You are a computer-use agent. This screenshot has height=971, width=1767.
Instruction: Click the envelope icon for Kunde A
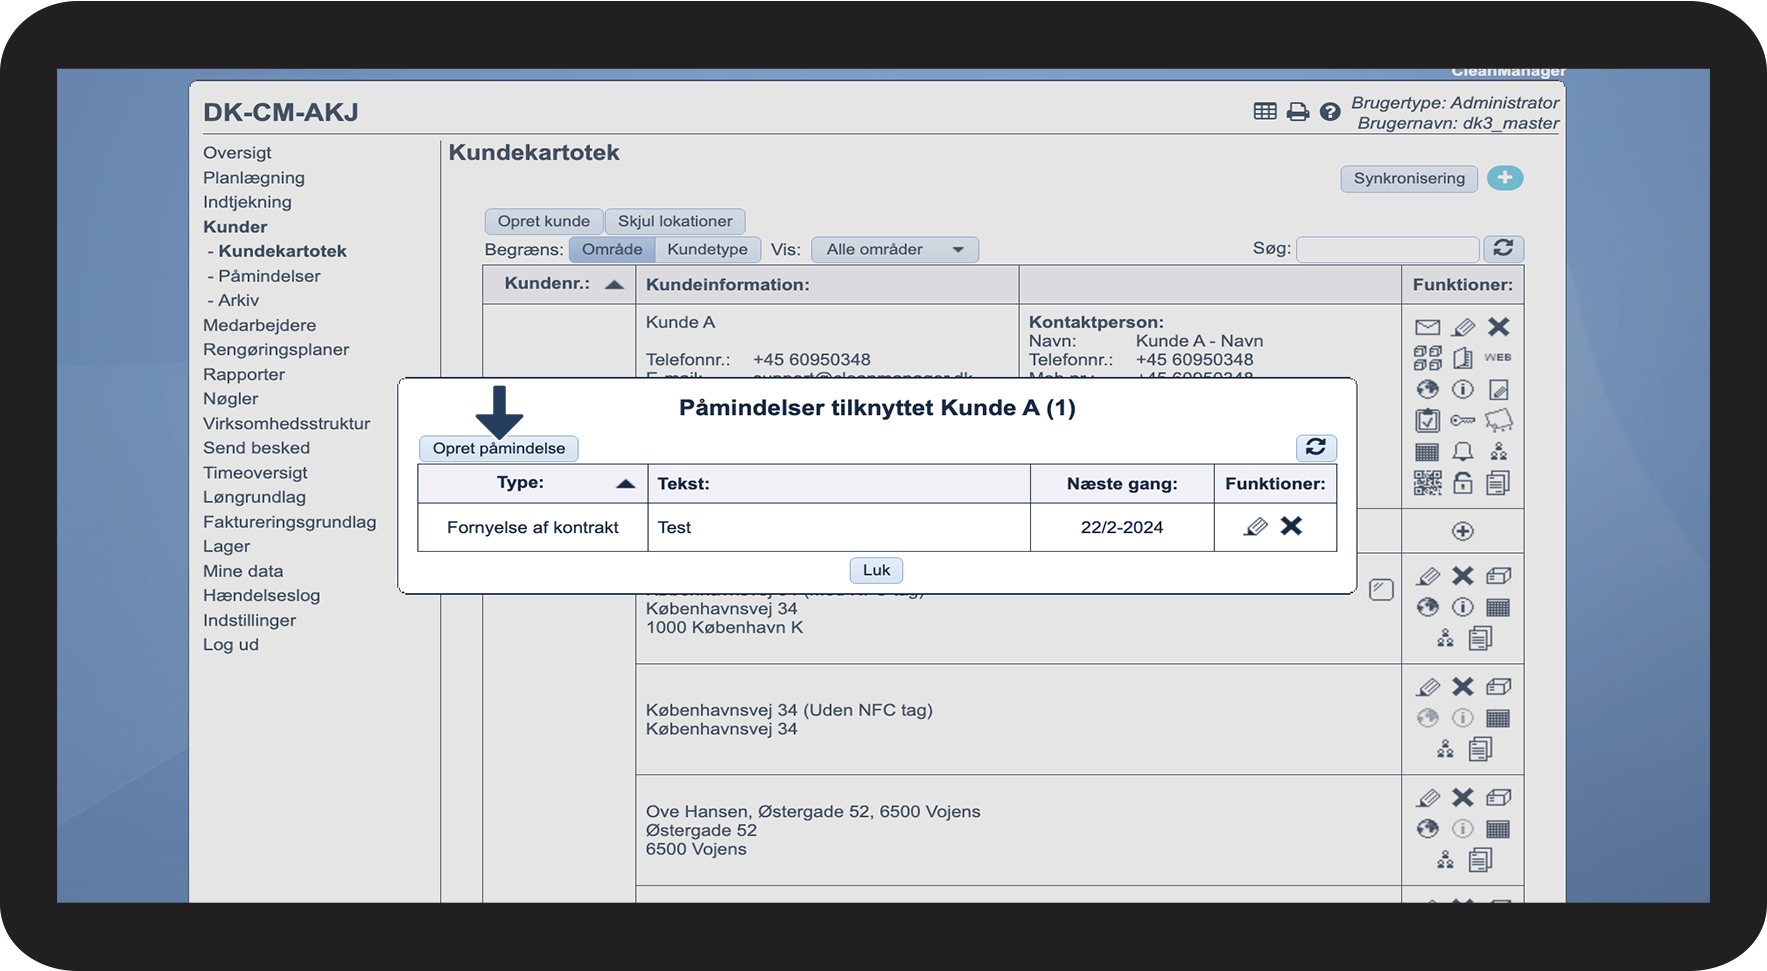(x=1427, y=327)
